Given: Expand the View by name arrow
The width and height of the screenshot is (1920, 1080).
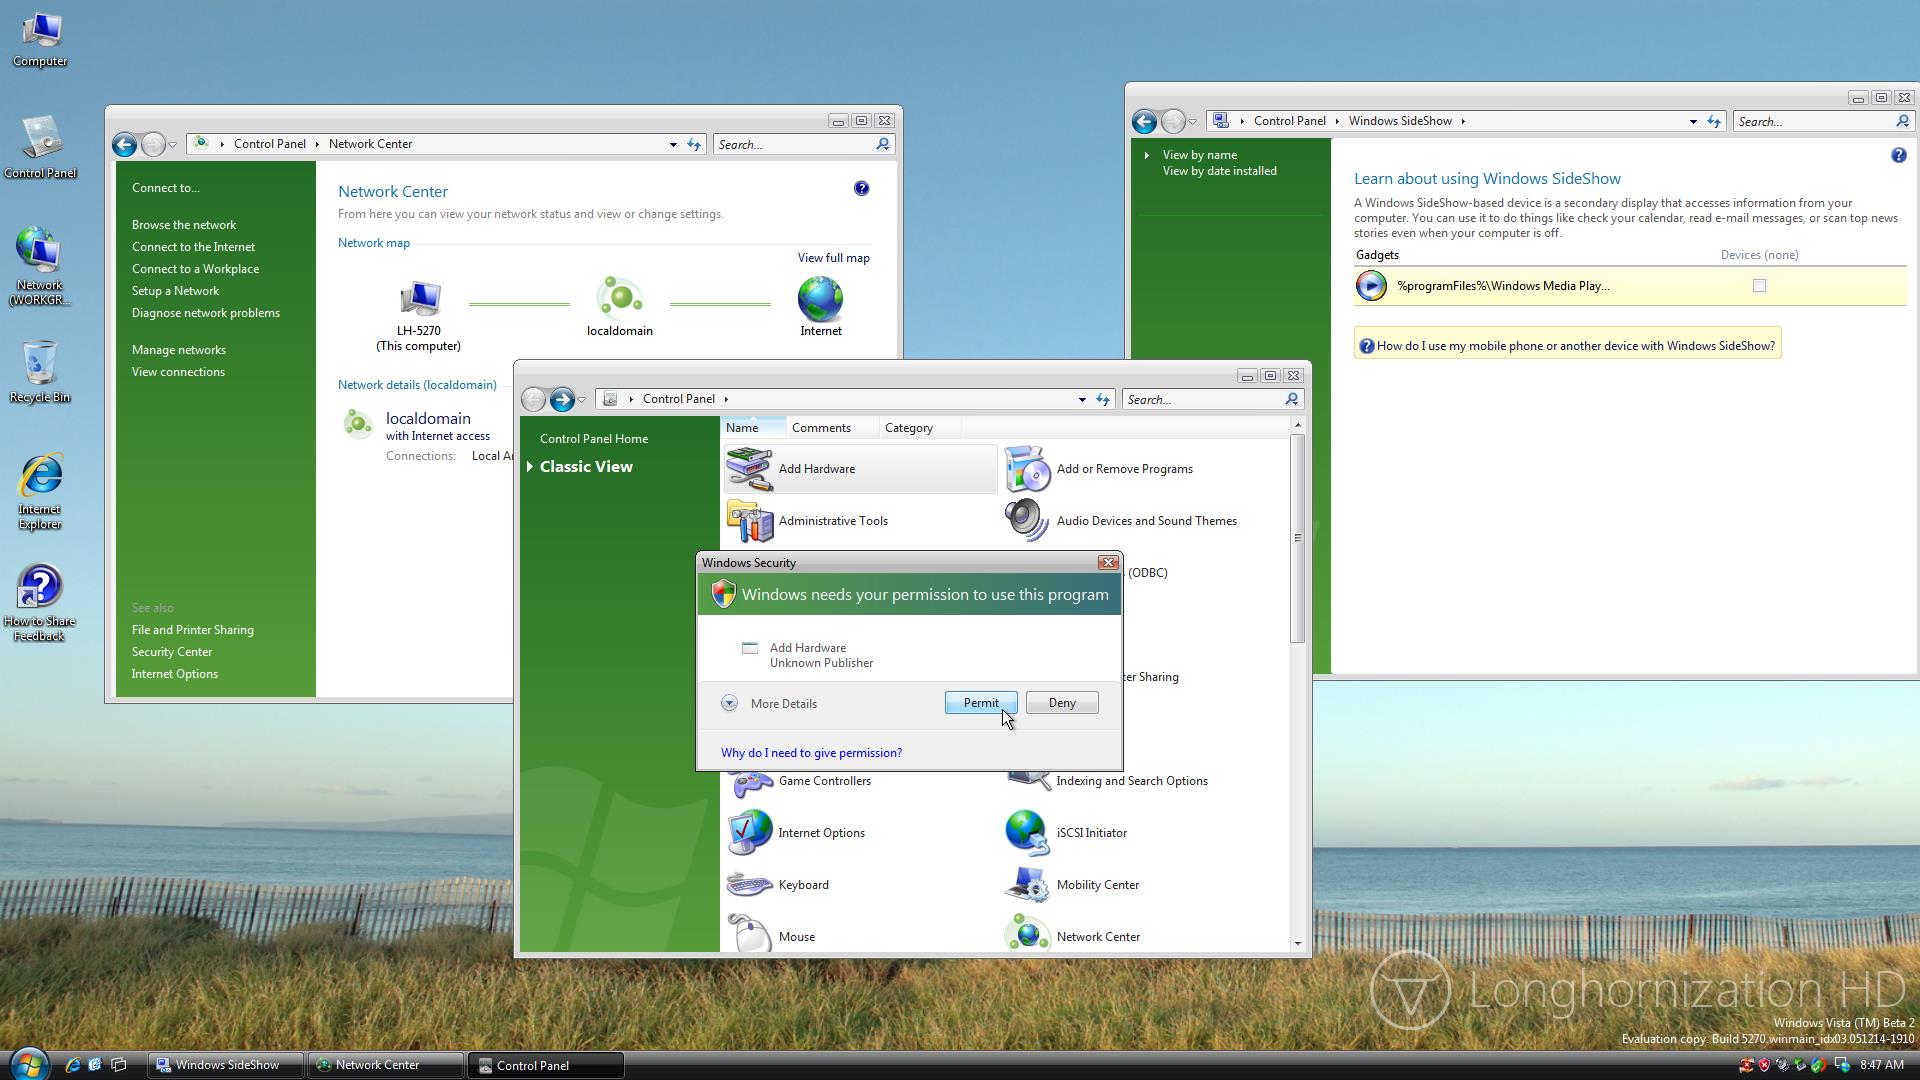Looking at the screenshot, I should point(1147,155).
